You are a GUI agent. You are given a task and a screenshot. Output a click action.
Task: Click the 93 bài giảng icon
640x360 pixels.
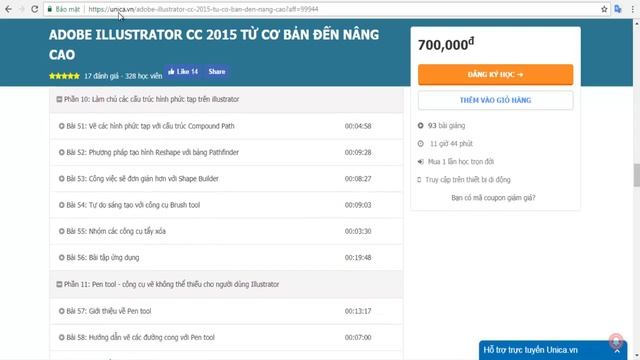click(x=420, y=126)
